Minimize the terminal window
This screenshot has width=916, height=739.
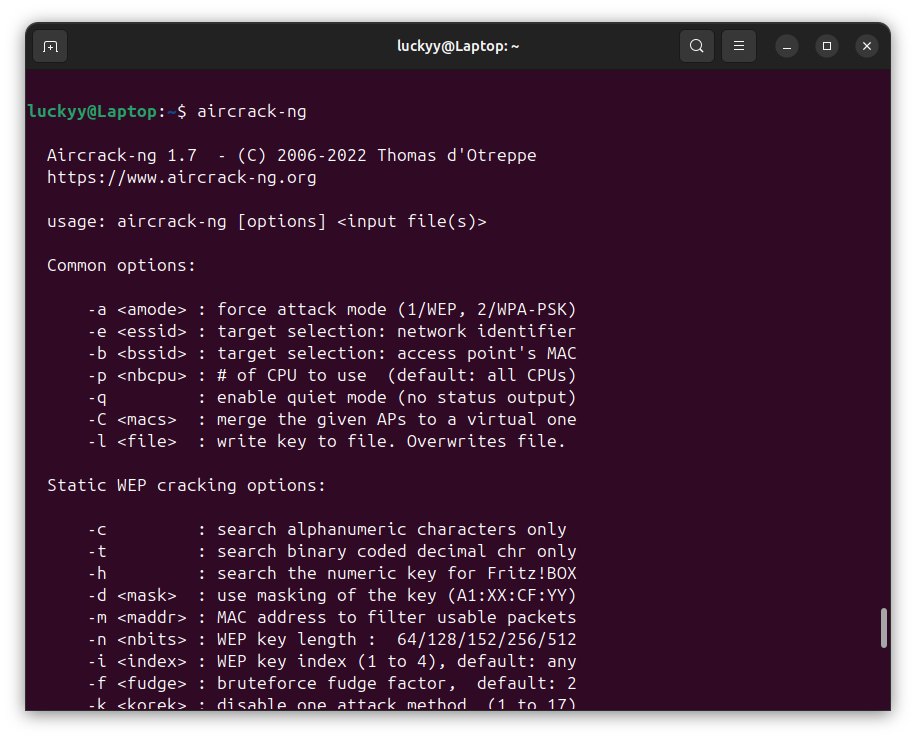tap(787, 46)
